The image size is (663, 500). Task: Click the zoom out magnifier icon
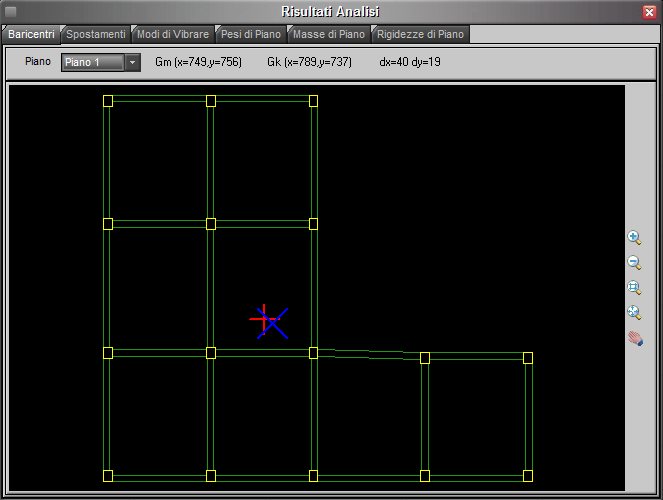634,263
